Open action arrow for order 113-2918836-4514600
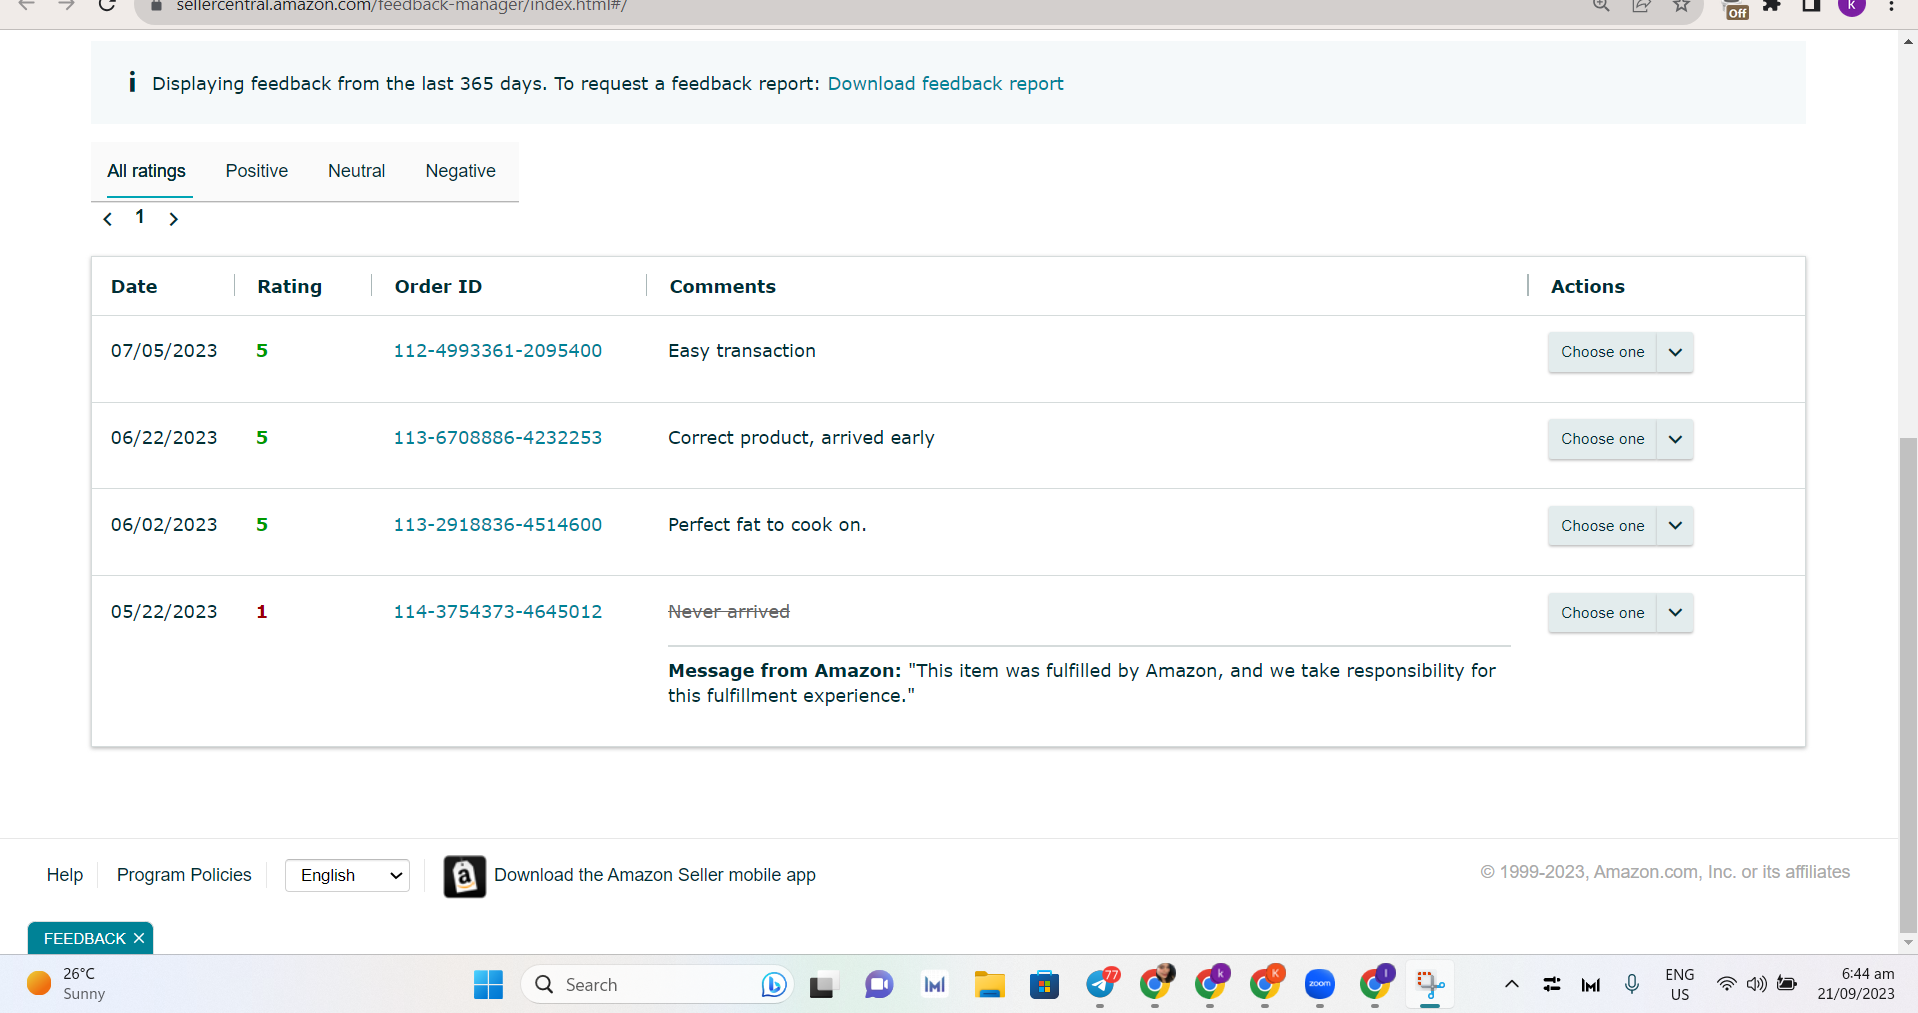Image resolution: width=1918 pixels, height=1013 pixels. 1675,526
